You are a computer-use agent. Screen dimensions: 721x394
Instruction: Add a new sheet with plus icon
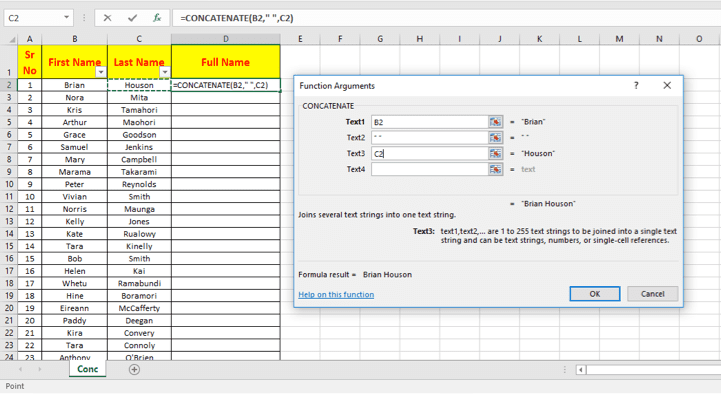tap(134, 369)
